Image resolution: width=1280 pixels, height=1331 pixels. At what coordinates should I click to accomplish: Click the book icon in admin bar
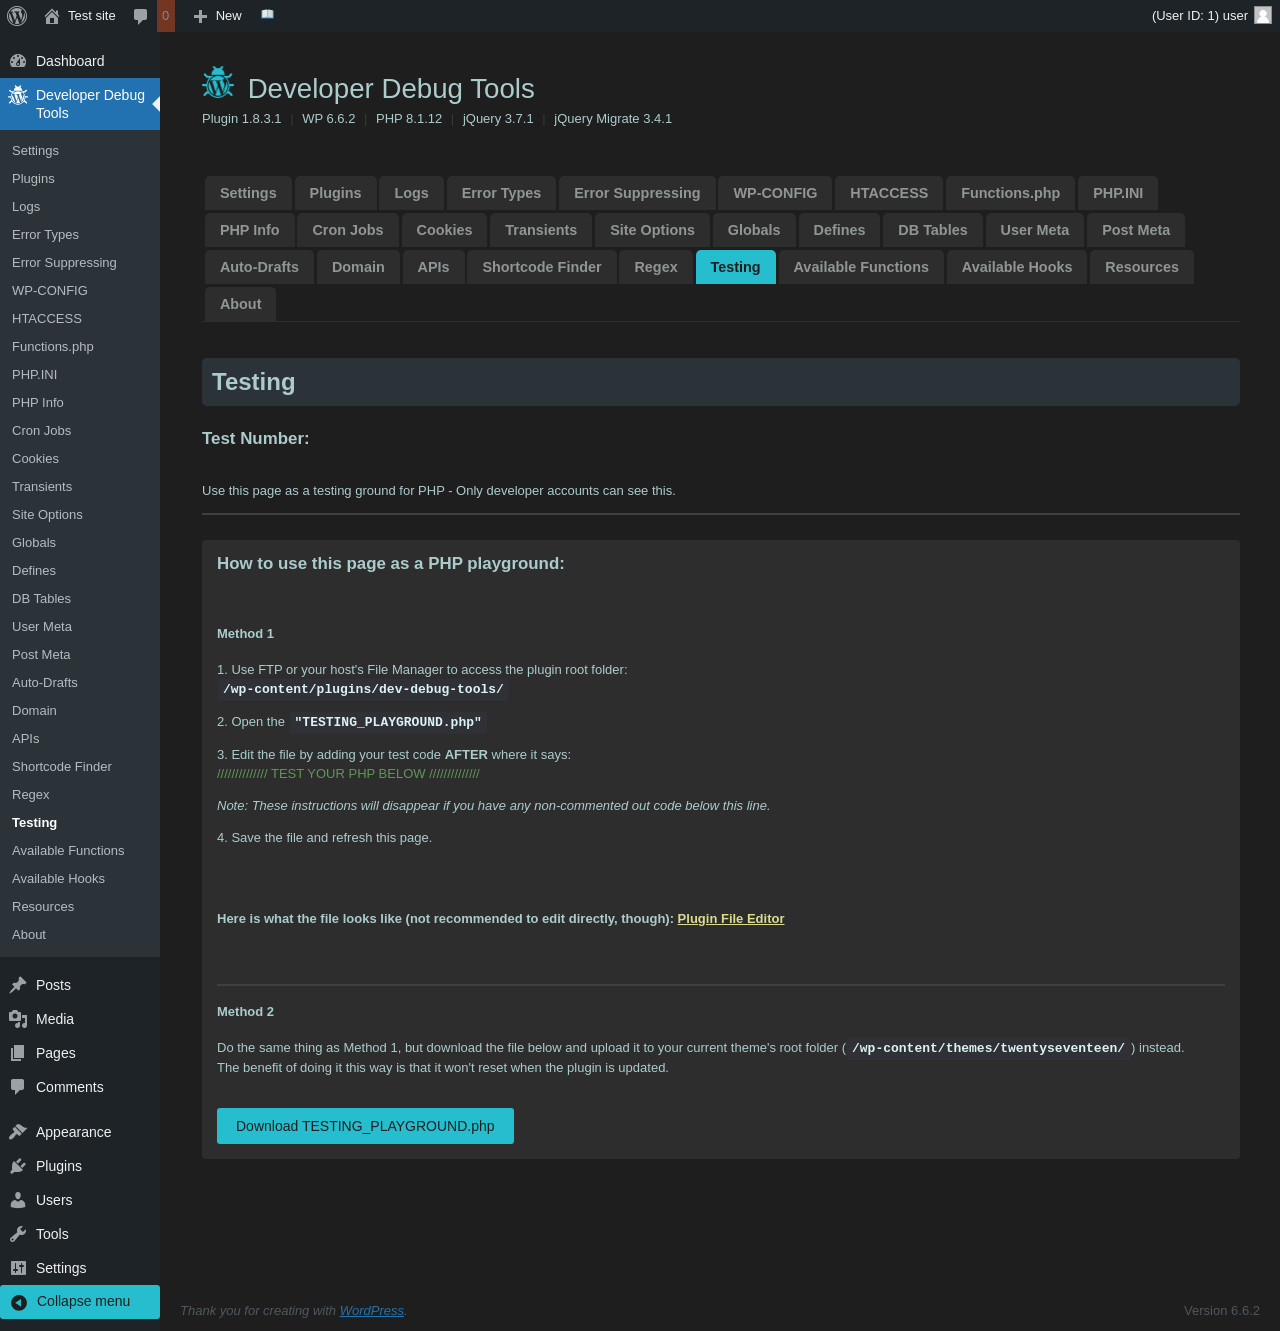coord(267,15)
